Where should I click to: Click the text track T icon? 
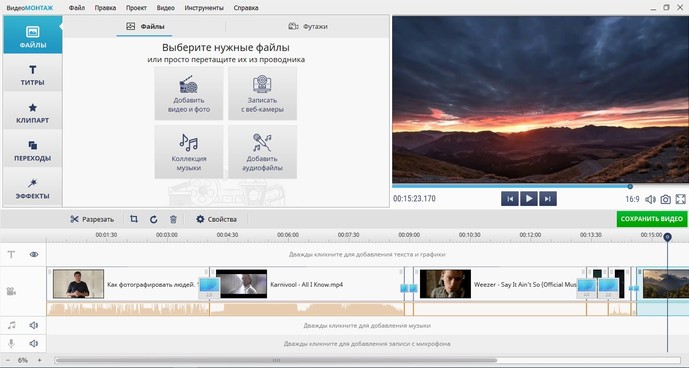tap(11, 254)
